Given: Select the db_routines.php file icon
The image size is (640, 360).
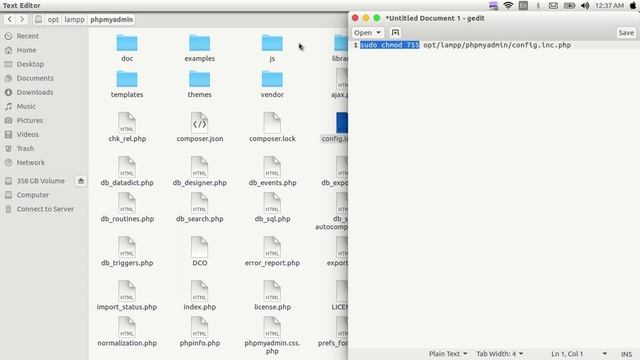Looking at the screenshot, I should [x=127, y=203].
